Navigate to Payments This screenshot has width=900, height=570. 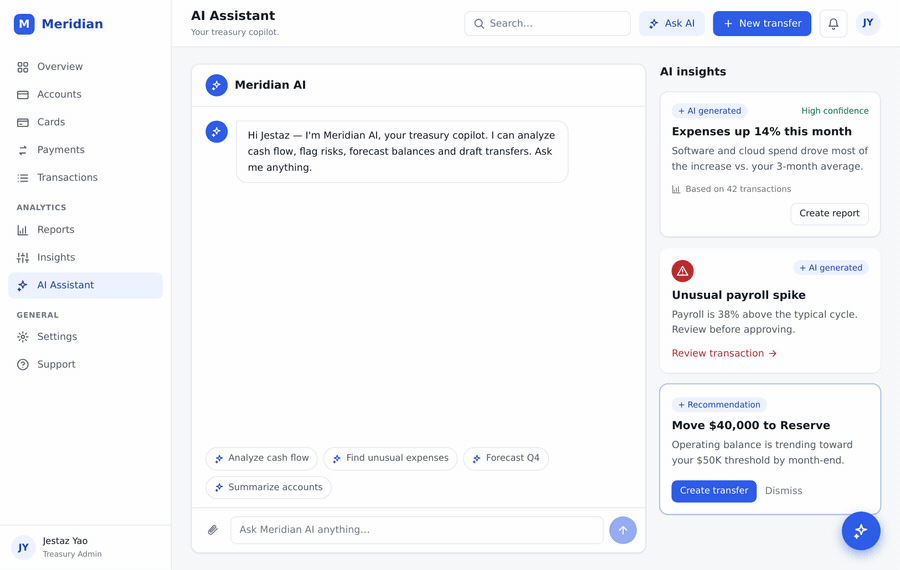click(85, 150)
